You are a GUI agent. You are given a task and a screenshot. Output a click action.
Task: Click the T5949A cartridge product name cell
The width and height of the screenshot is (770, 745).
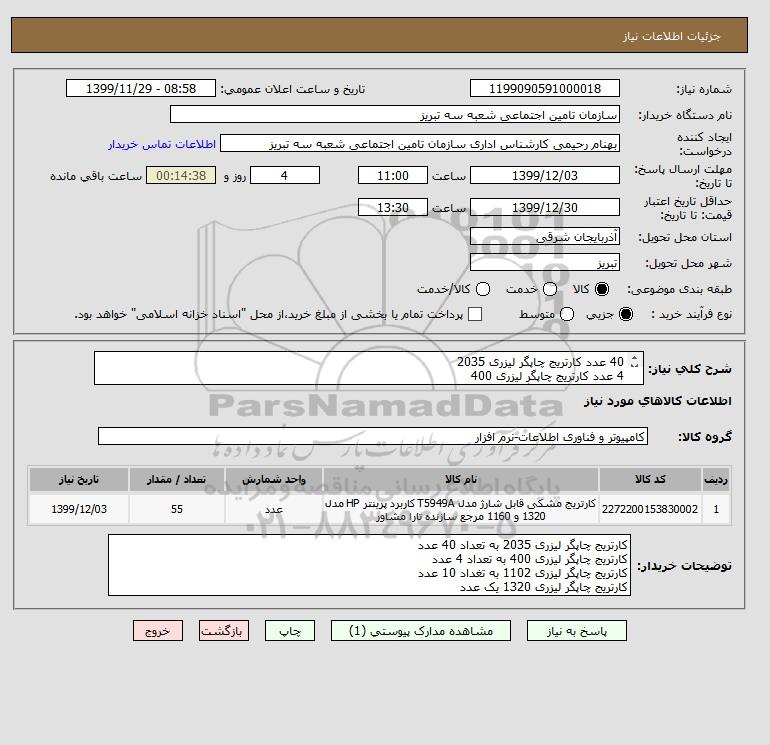click(x=461, y=509)
